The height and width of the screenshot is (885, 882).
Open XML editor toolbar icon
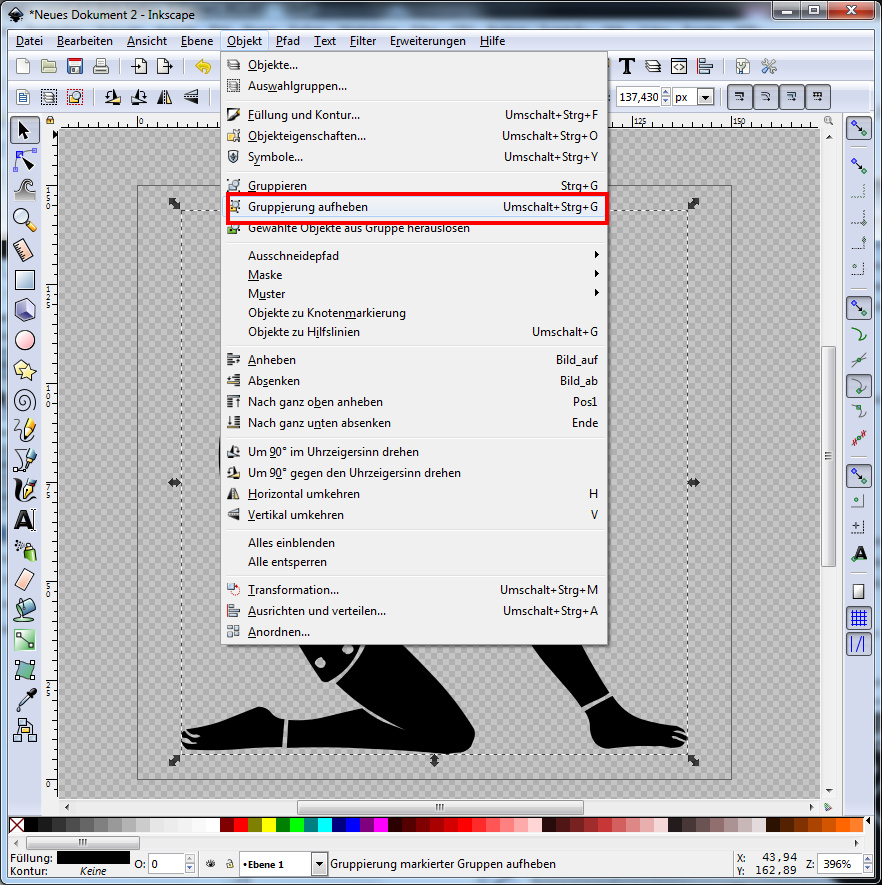[679, 67]
